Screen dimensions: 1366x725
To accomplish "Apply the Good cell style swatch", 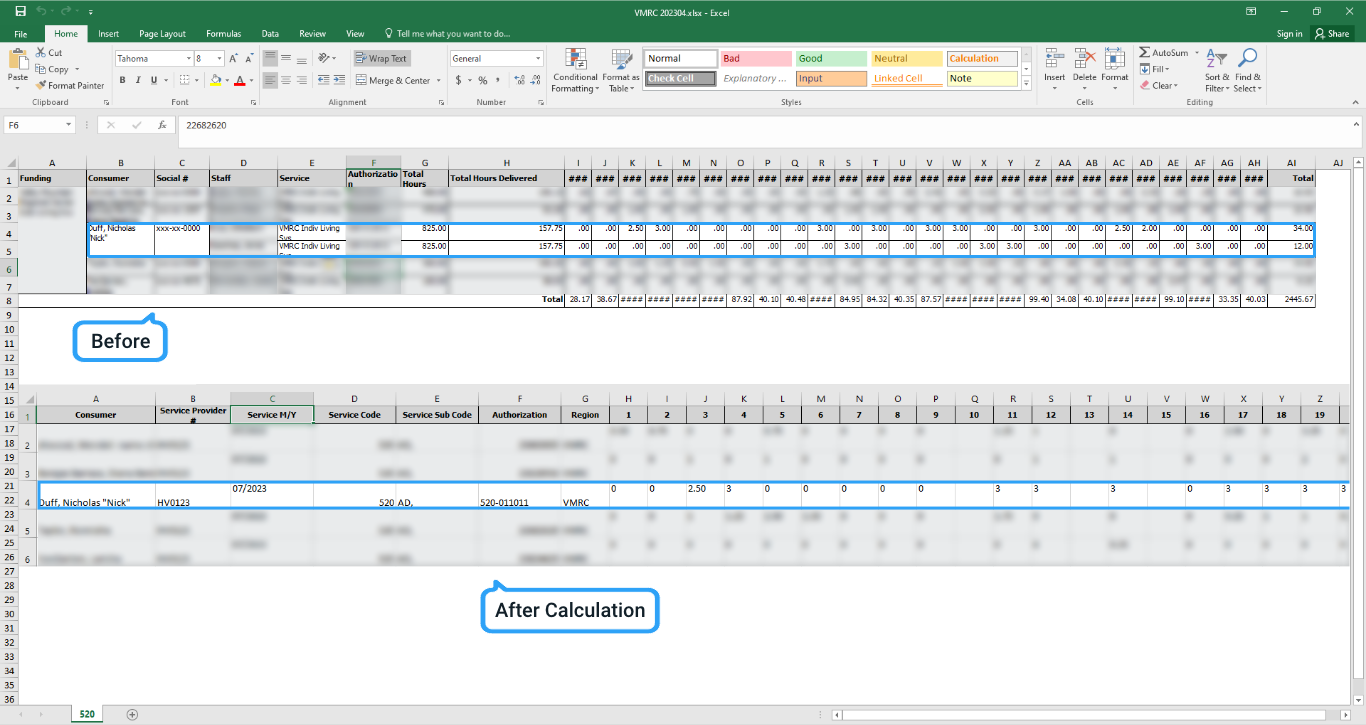I will tap(830, 59).
